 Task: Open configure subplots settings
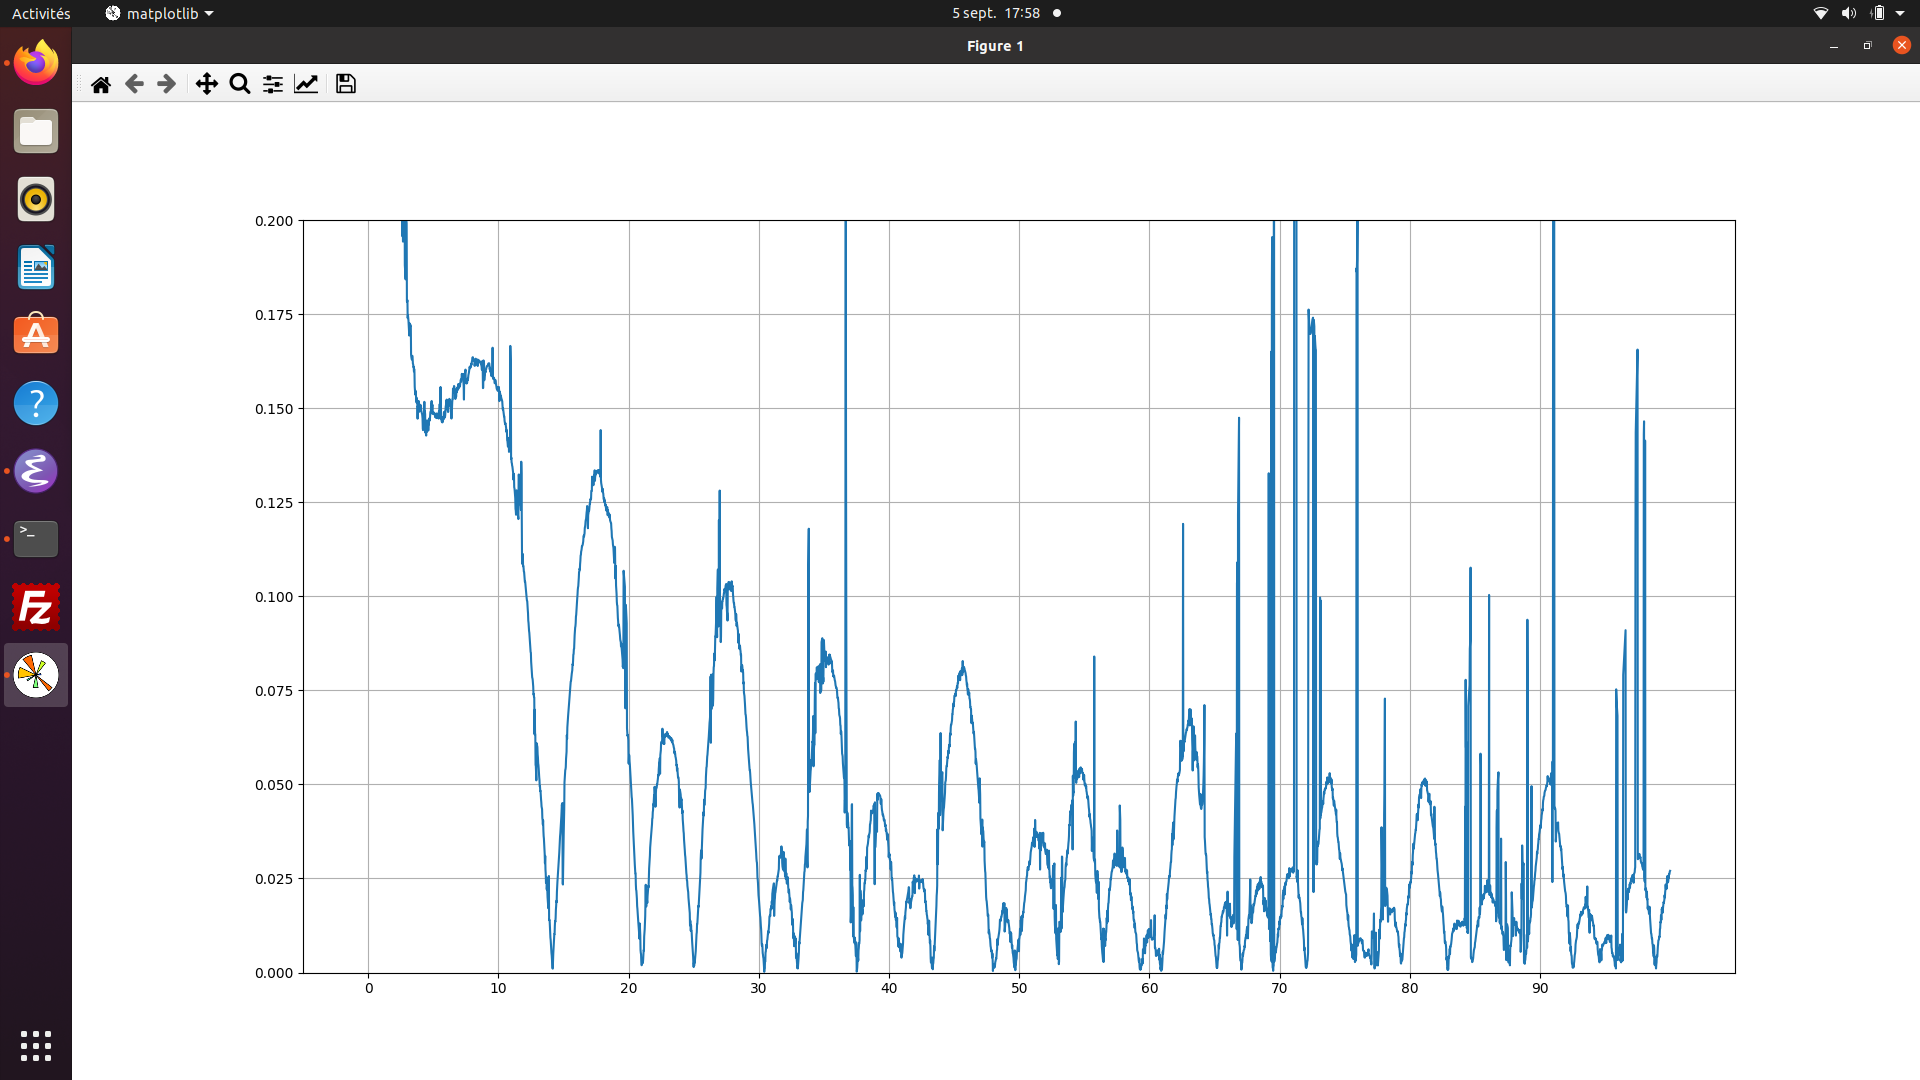[272, 84]
